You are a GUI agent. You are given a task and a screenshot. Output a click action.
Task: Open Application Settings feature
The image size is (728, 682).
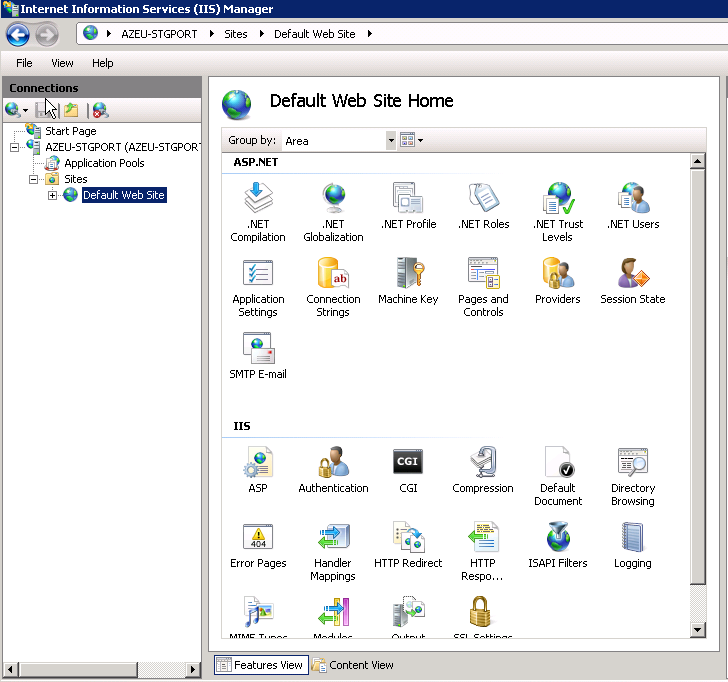[x=258, y=287]
